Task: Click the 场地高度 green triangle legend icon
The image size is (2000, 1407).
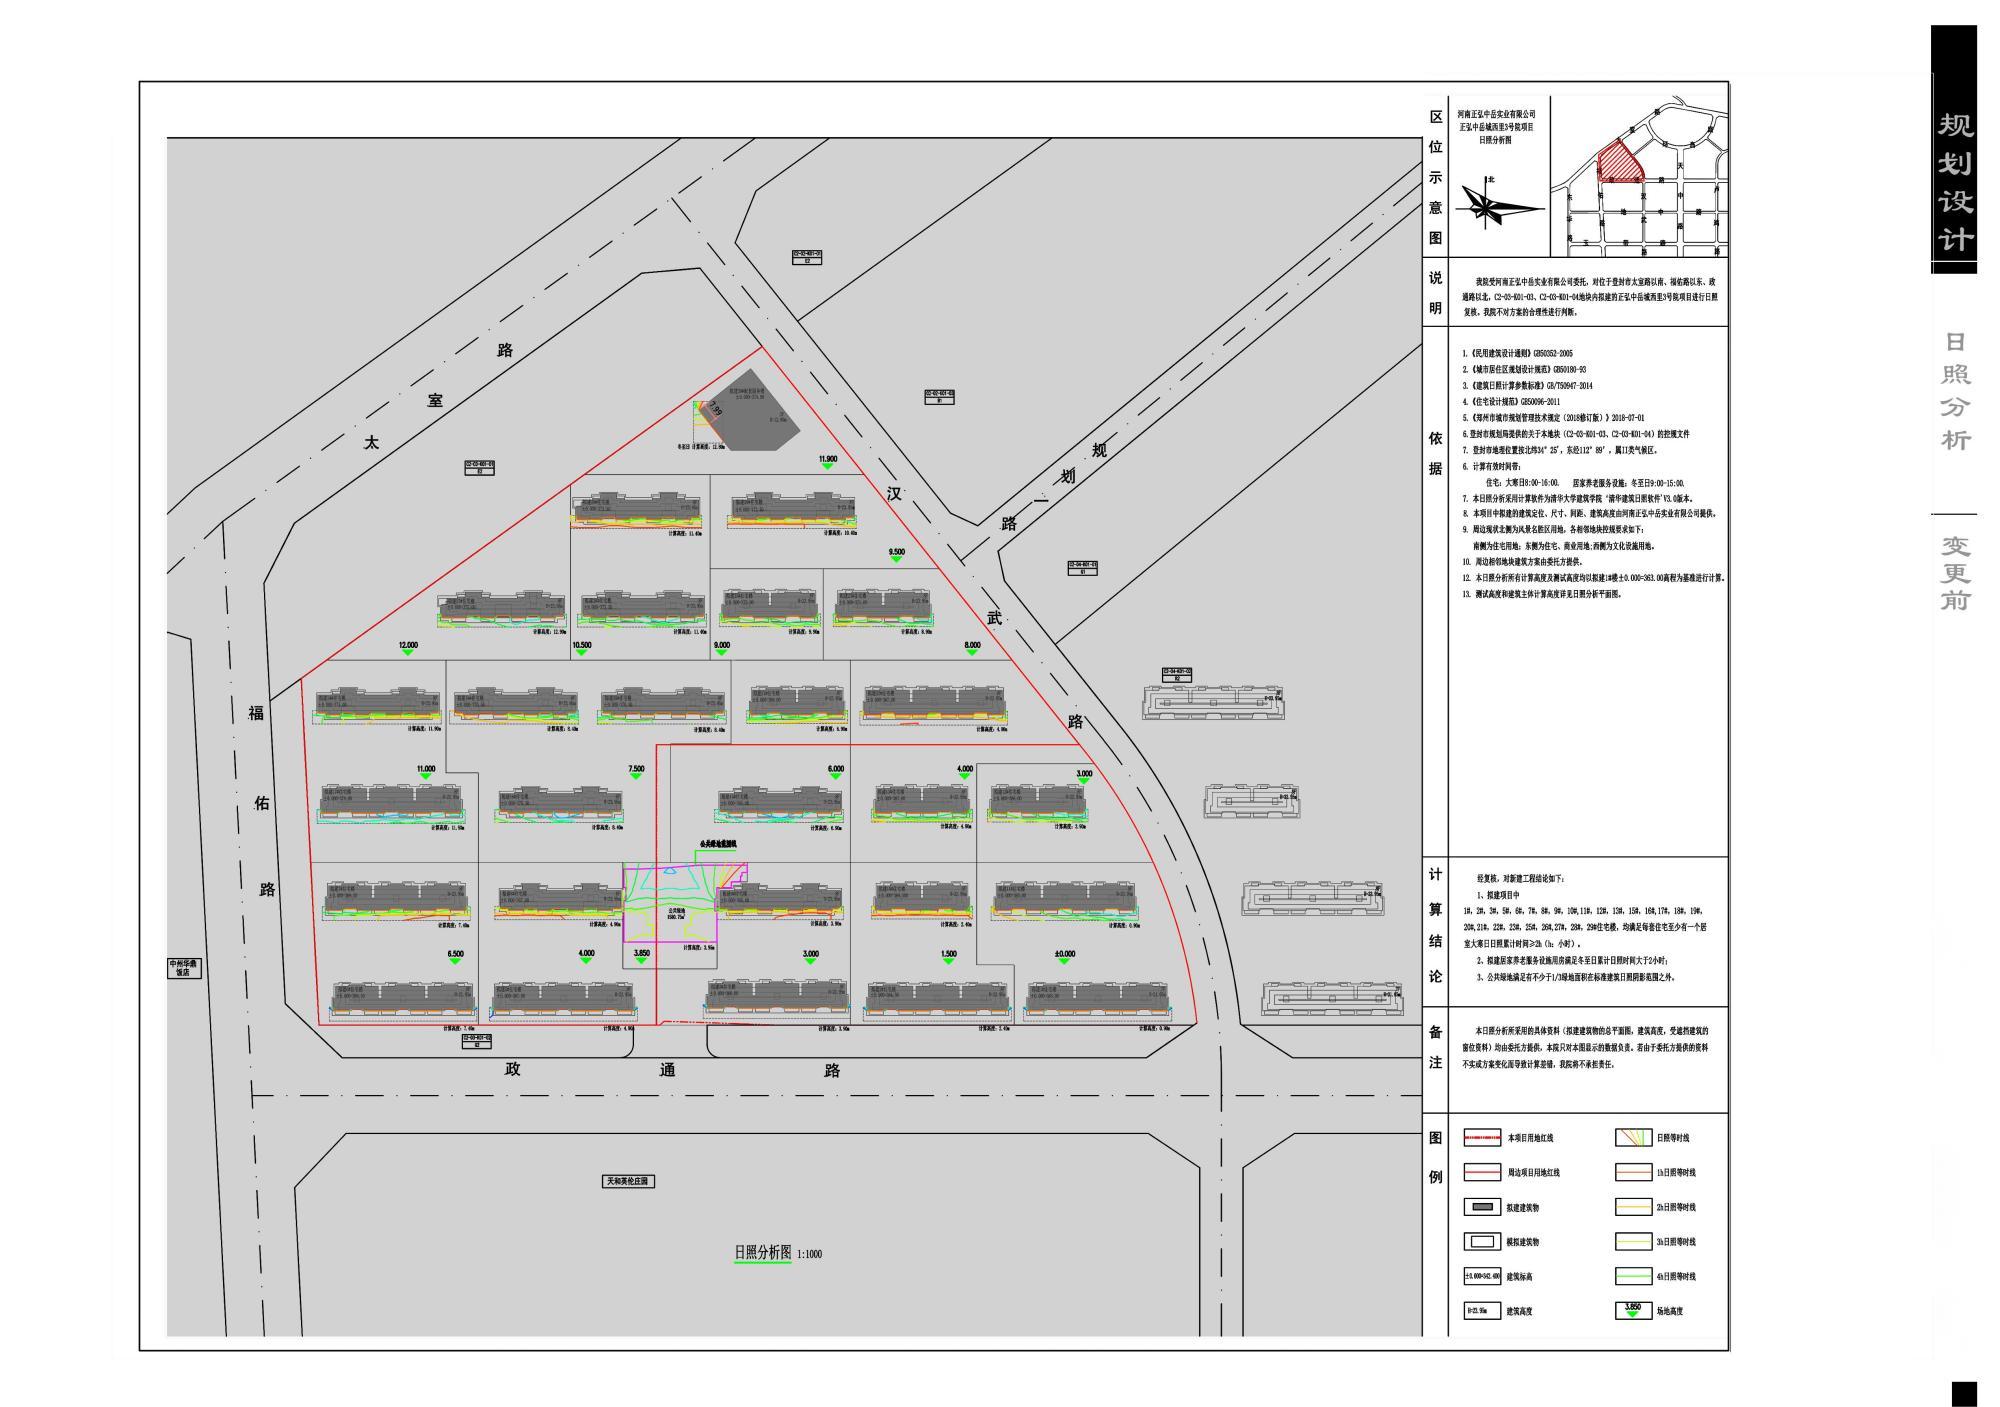Action: tap(1632, 1311)
